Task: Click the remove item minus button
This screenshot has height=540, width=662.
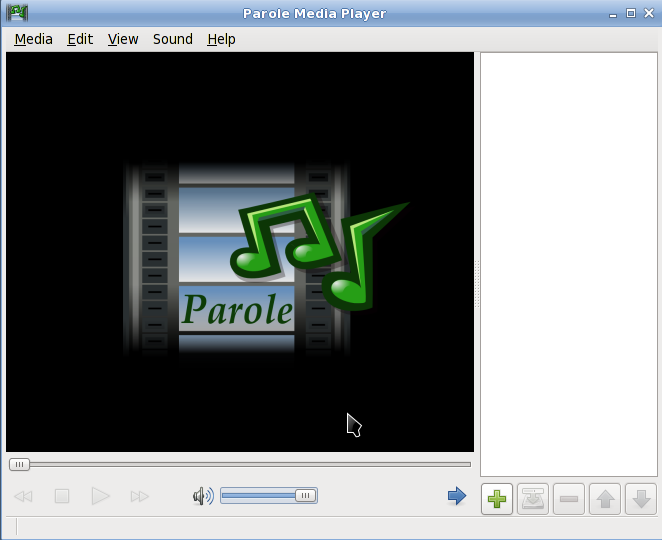Action: [x=569, y=499]
